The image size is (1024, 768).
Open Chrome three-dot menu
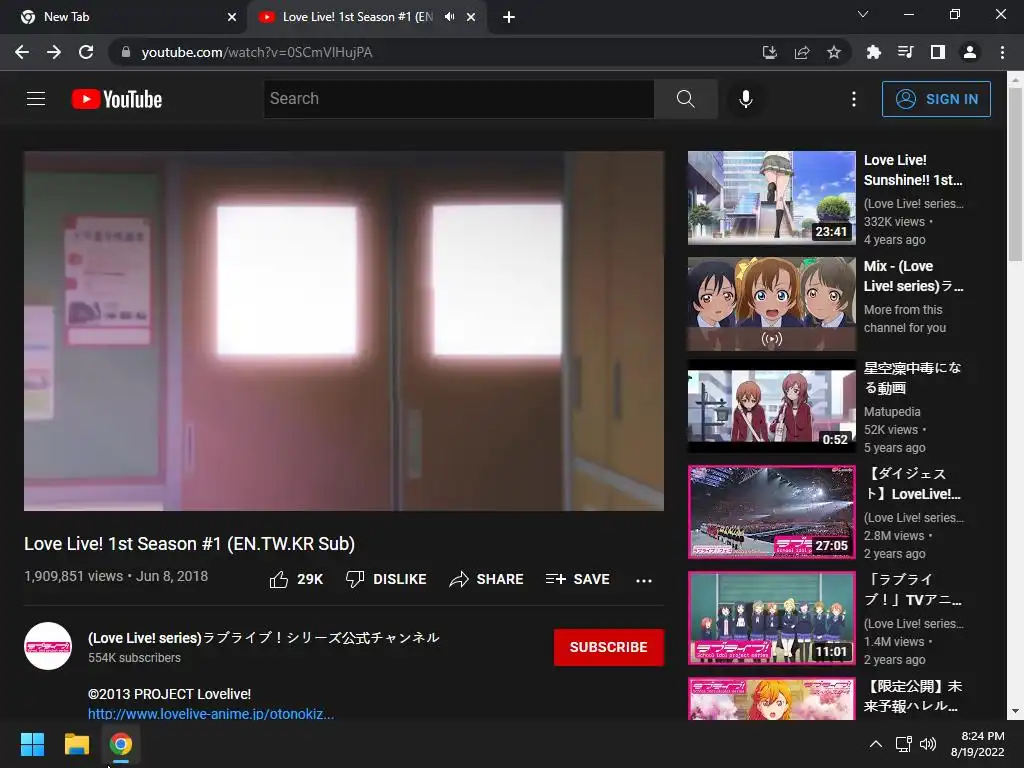1002,52
